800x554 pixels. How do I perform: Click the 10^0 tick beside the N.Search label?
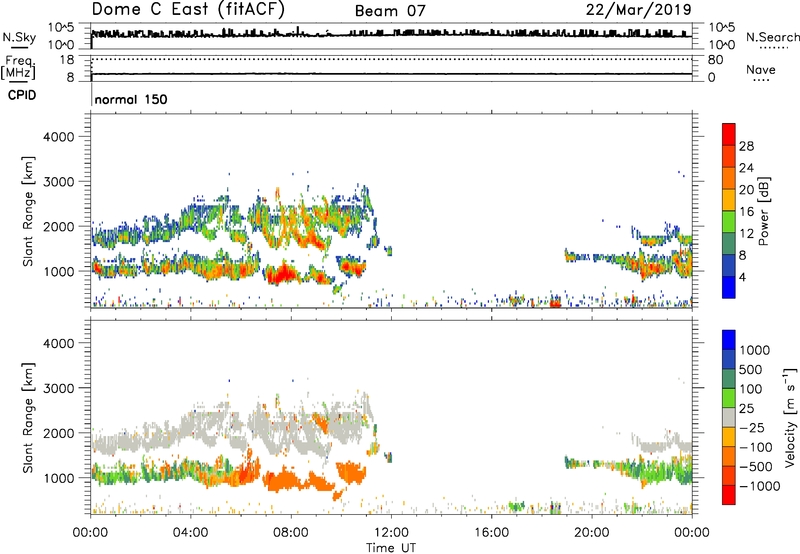[721, 45]
